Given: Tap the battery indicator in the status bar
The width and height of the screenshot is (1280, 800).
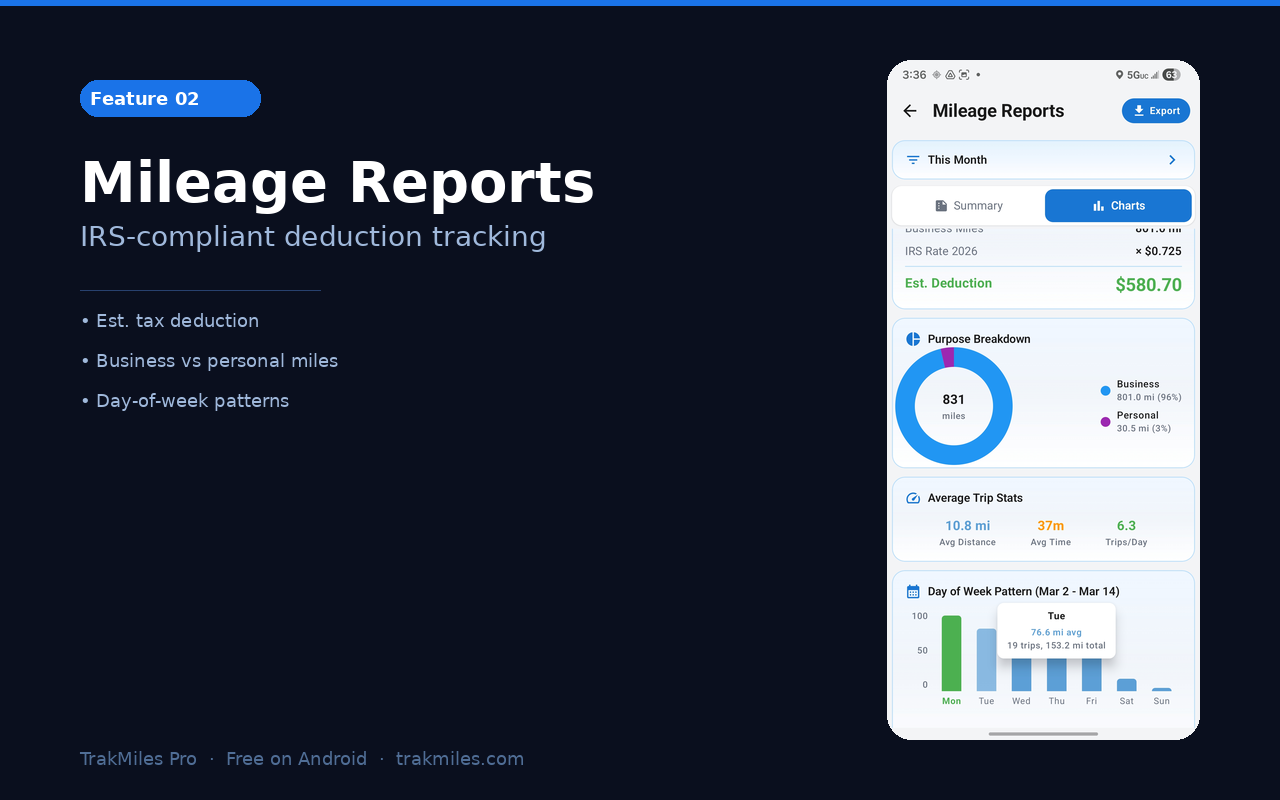Looking at the screenshot, I should (1168, 74).
